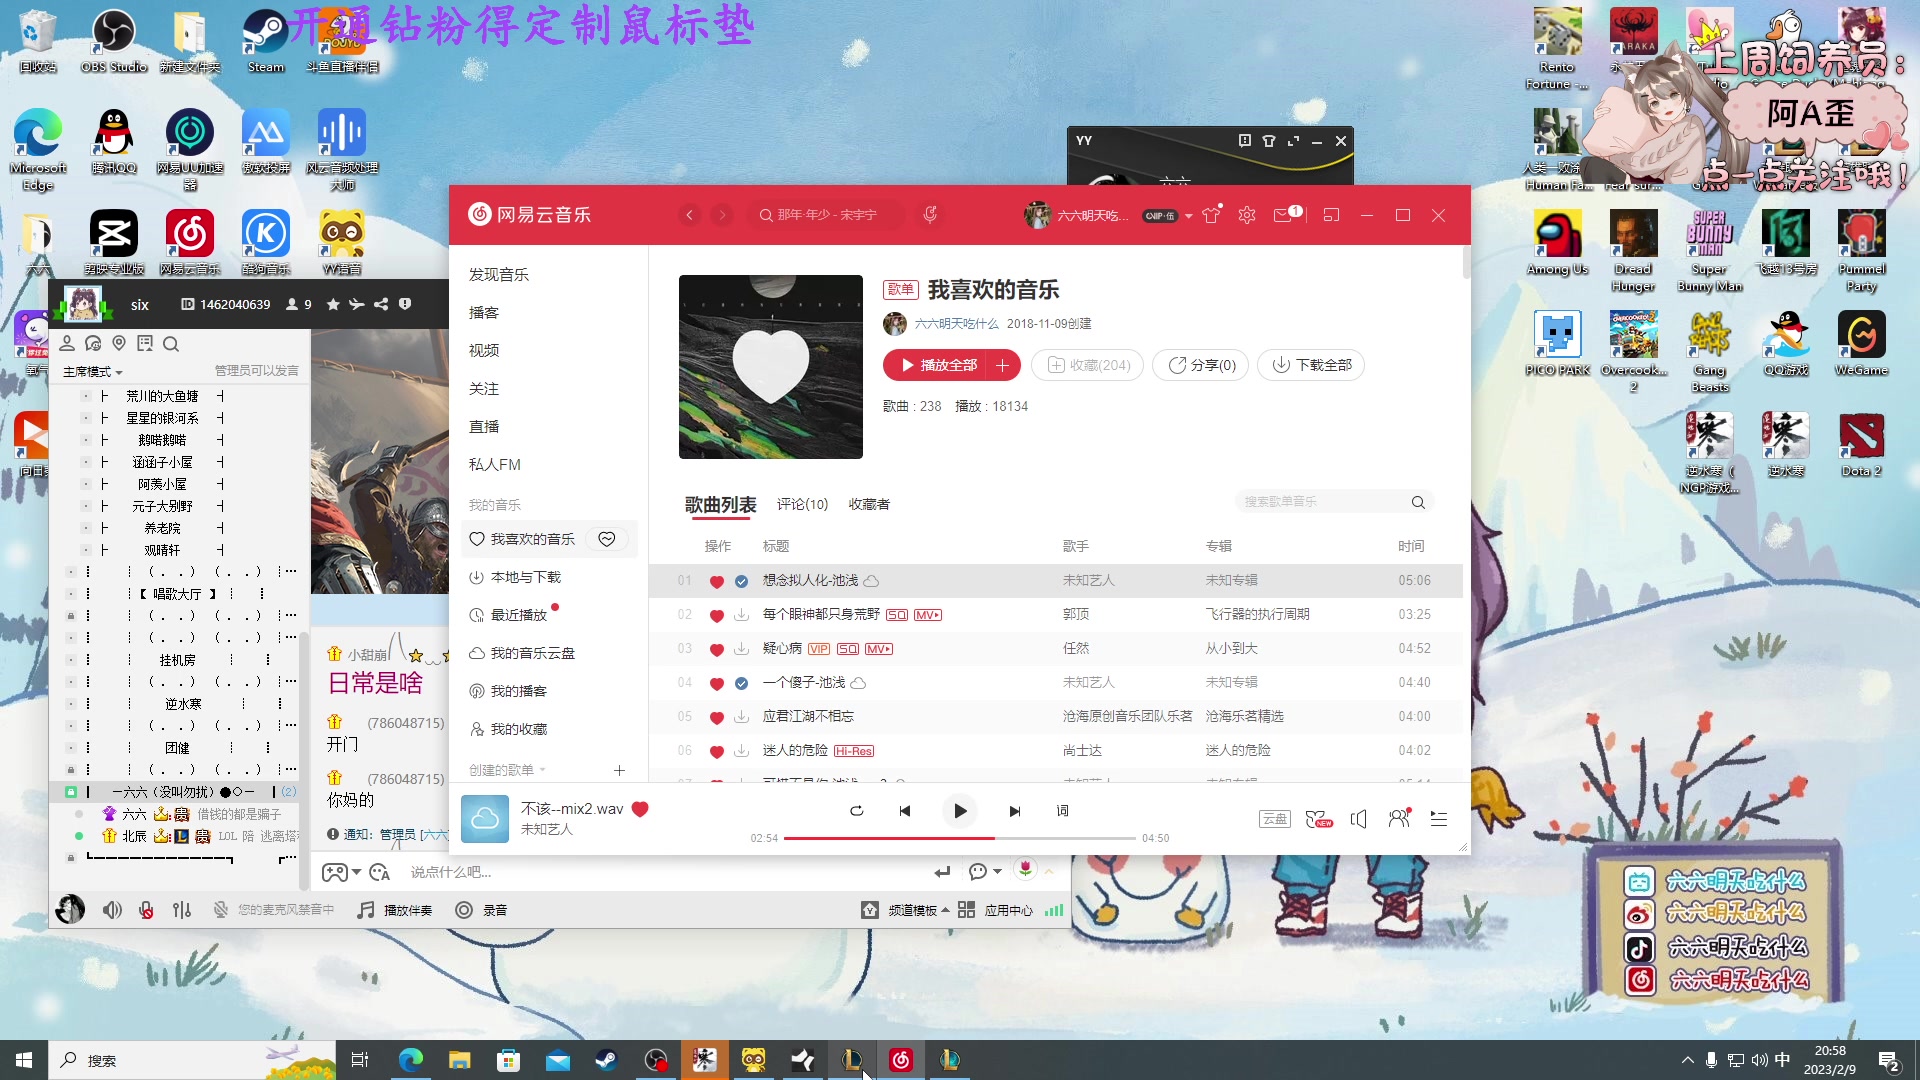Open Steam from the Windows taskbar
Screen dimensions: 1920x1080
point(607,1060)
